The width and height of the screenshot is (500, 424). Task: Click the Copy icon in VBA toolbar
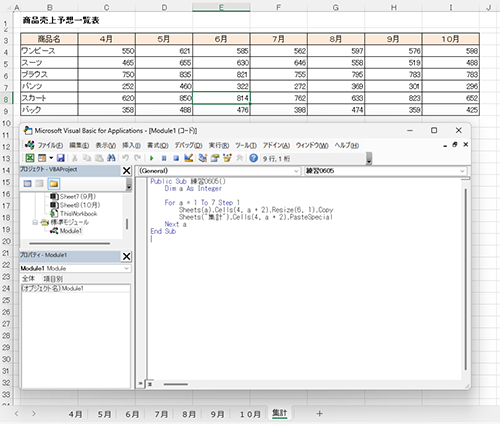click(x=87, y=158)
